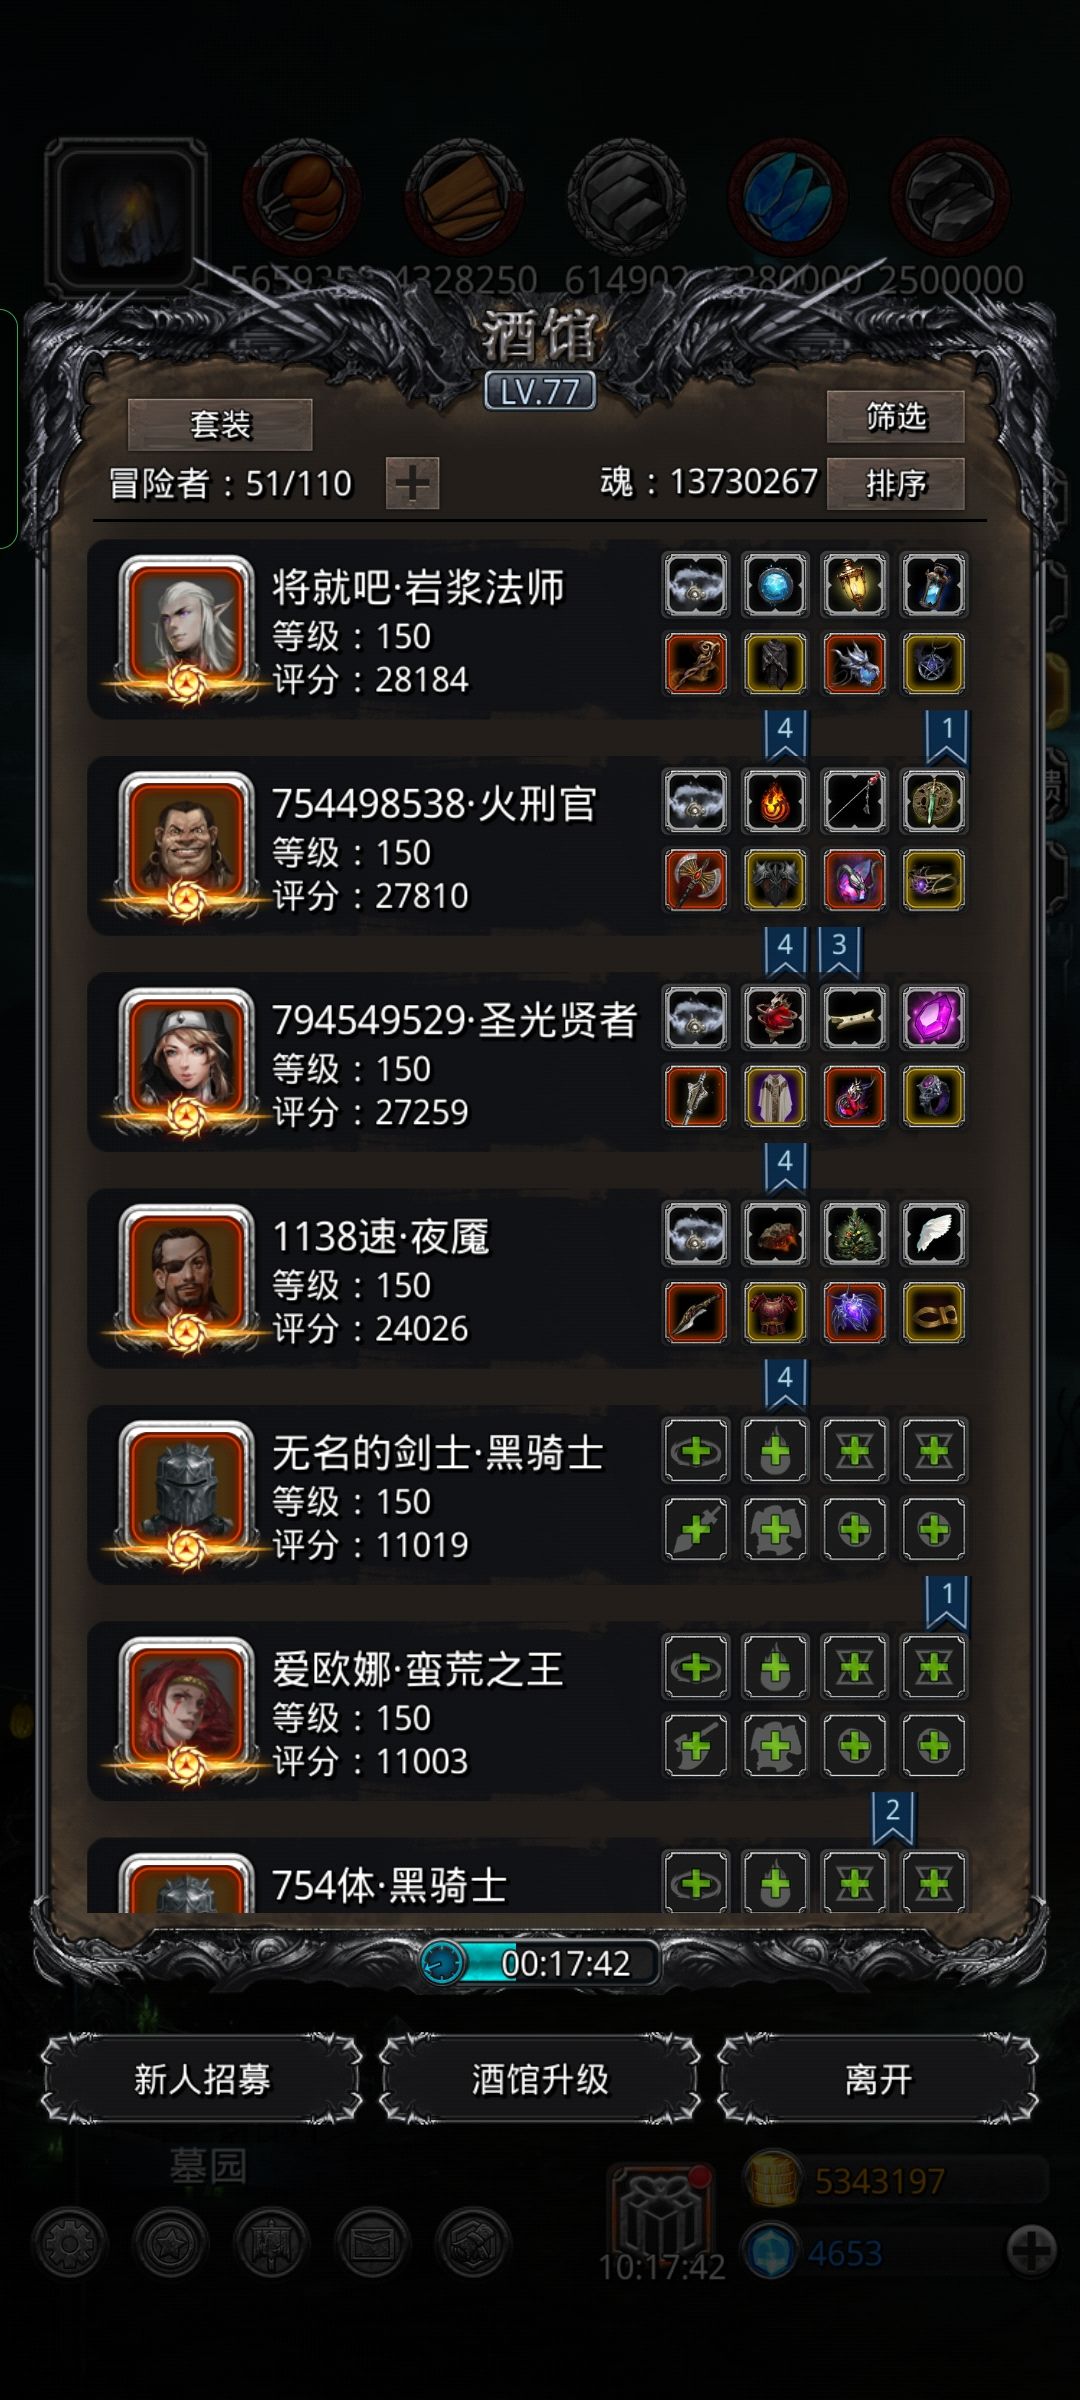This screenshot has width=1080, height=2400.
Task: Open the 套装 set menu
Action: [x=220, y=424]
